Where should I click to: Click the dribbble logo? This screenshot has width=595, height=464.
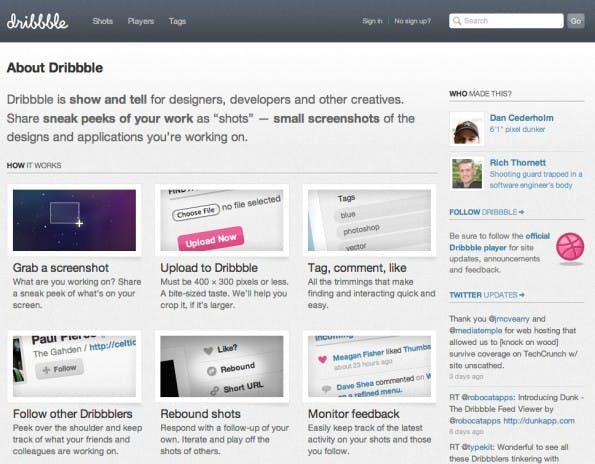[x=37, y=21]
